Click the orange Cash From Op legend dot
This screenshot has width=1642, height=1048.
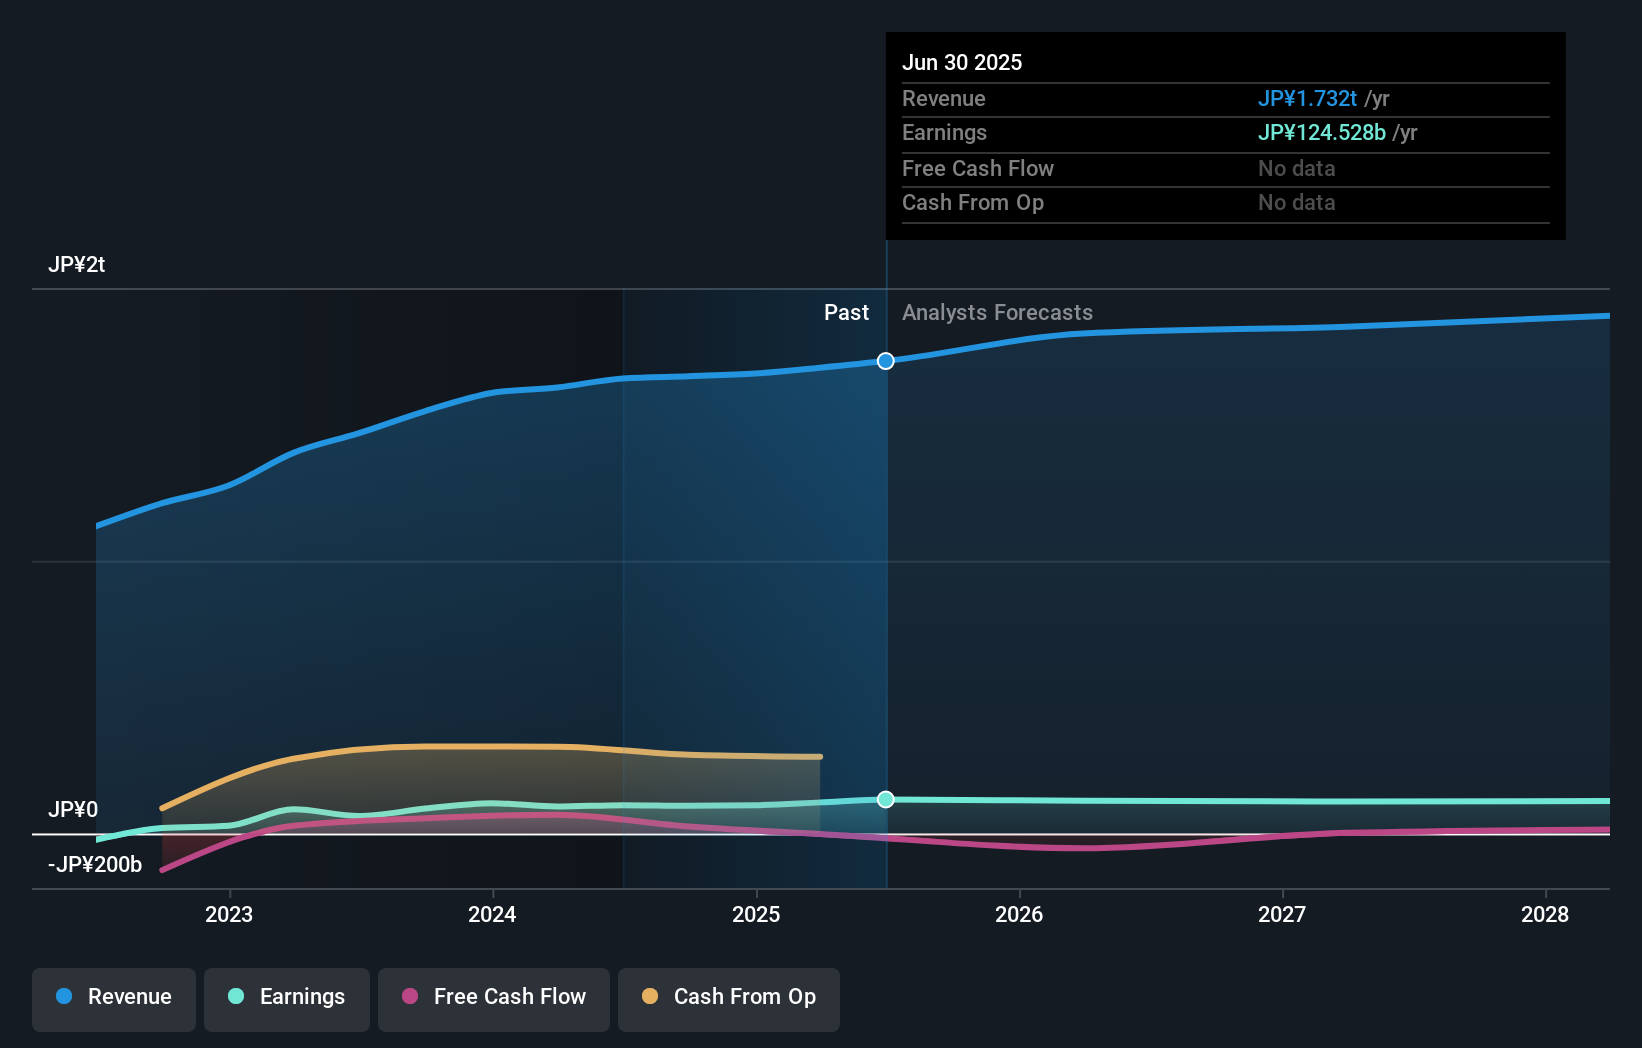click(x=650, y=998)
